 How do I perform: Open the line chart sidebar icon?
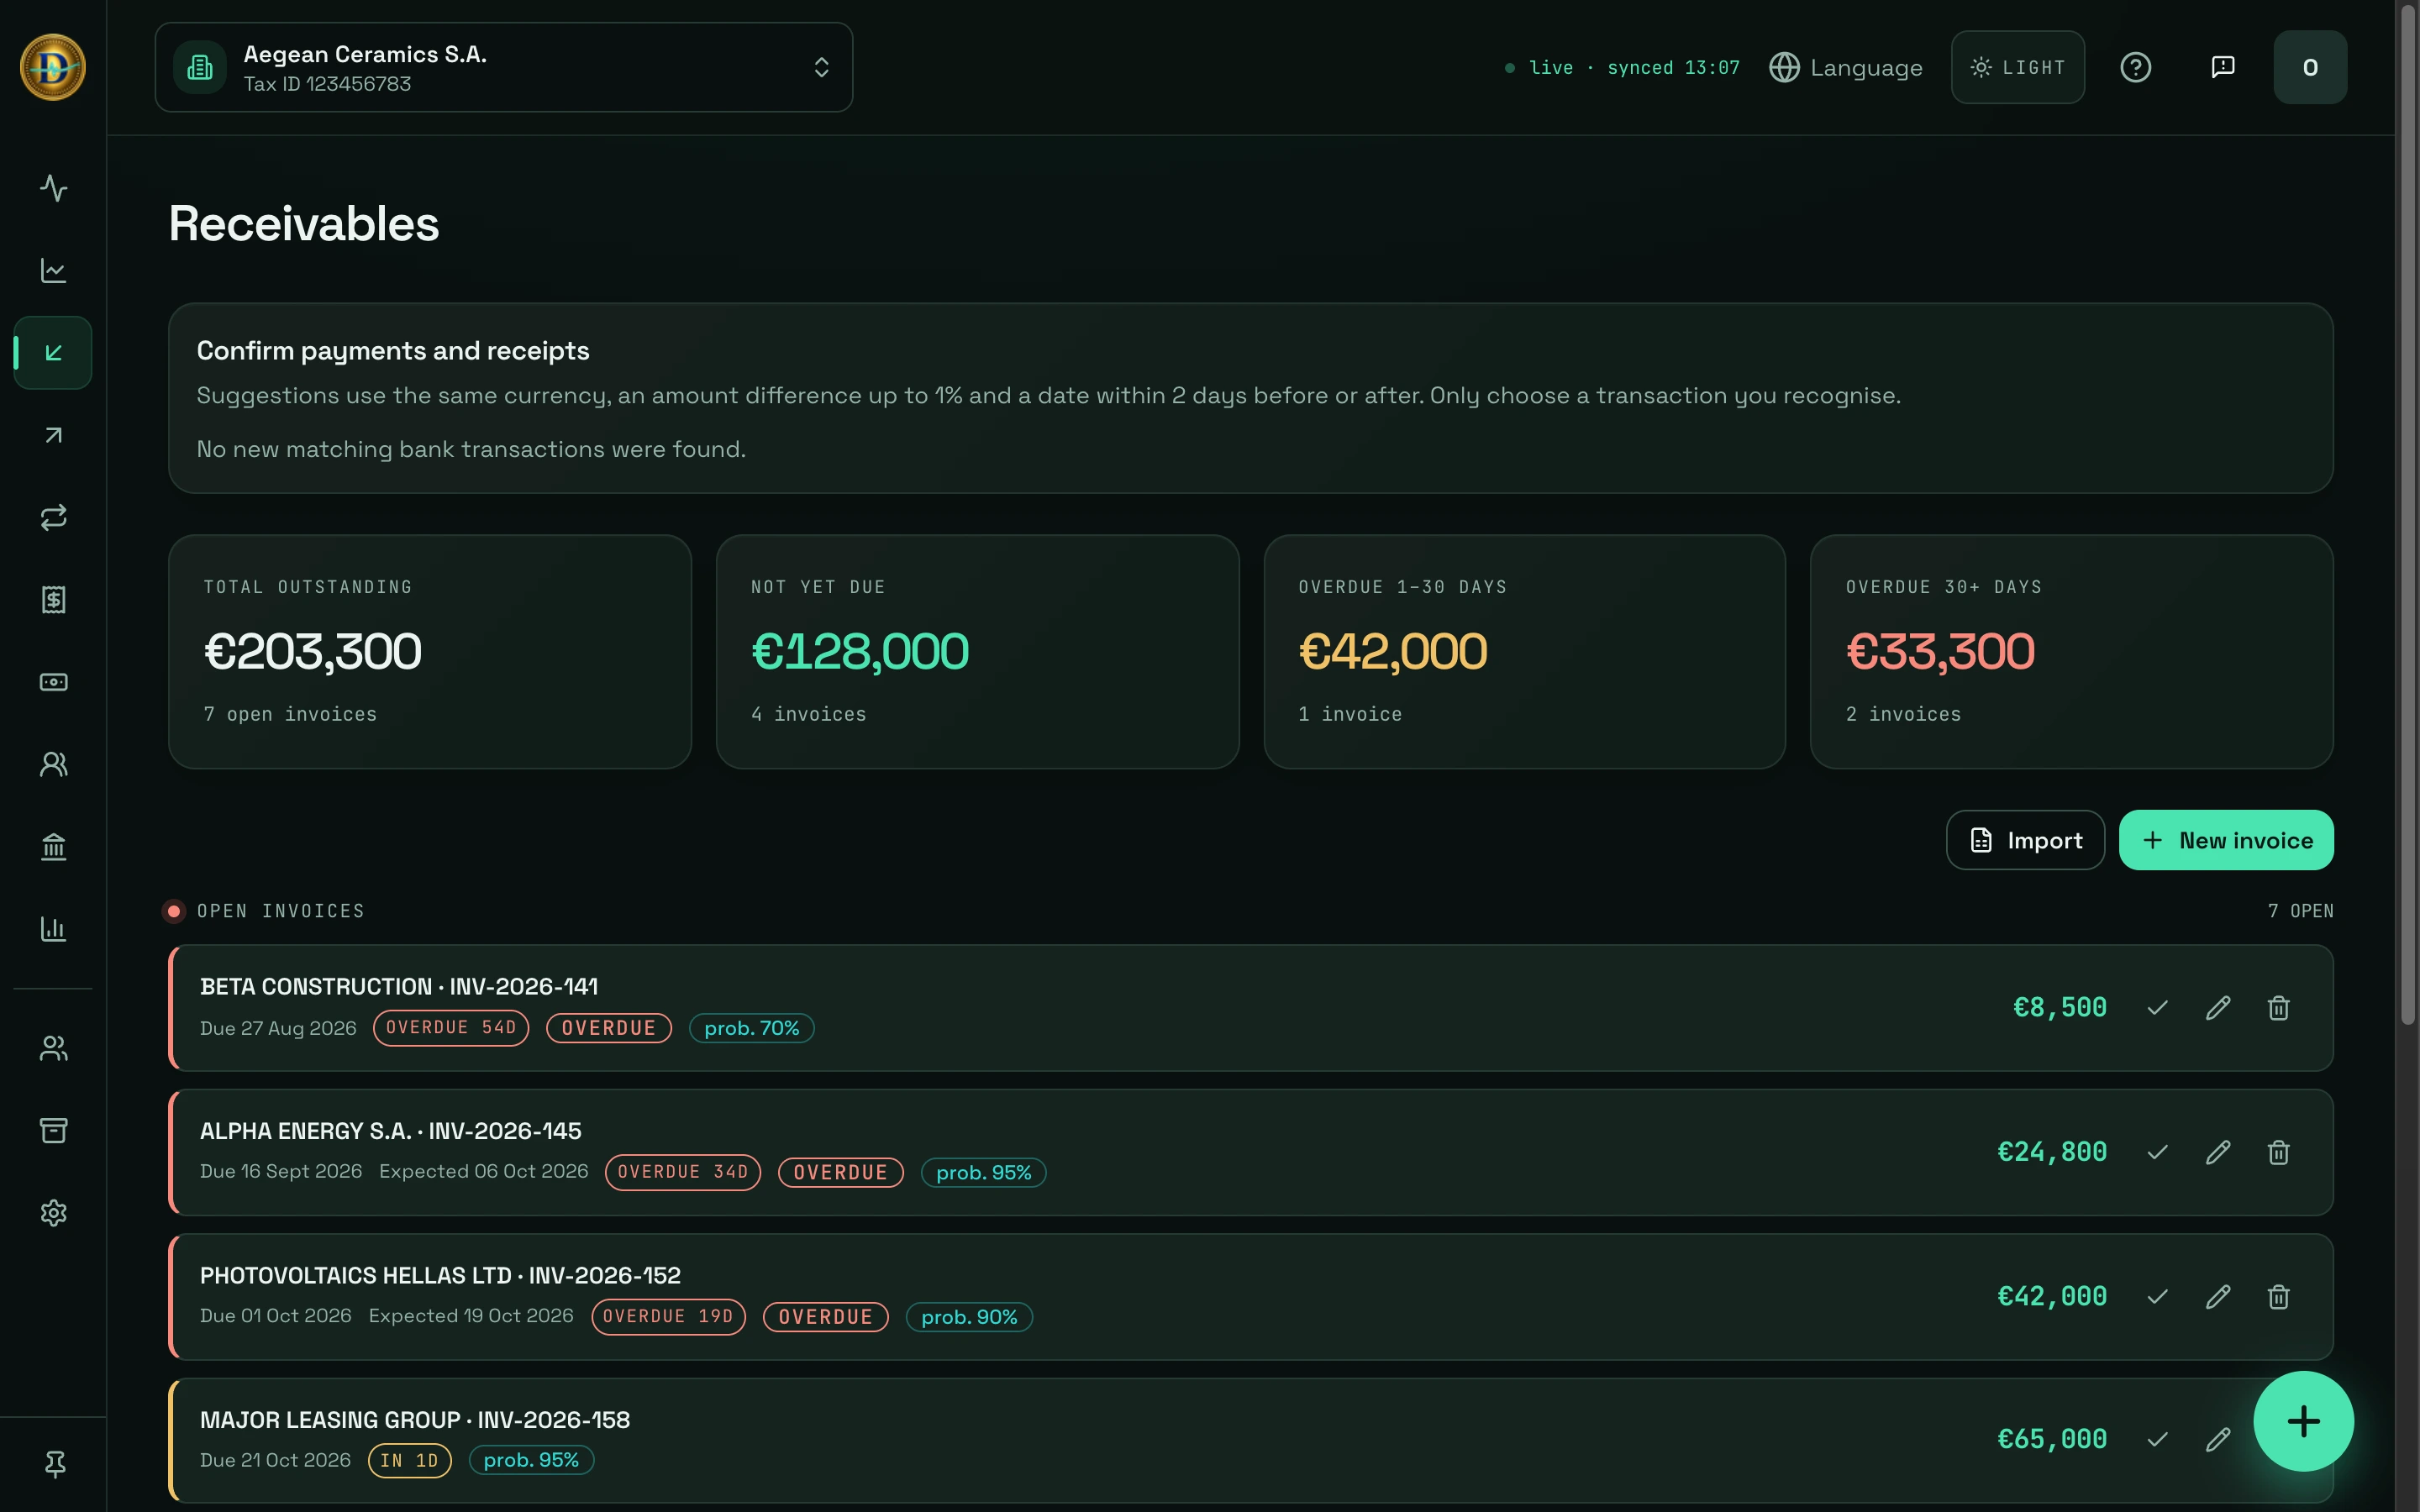(x=53, y=270)
